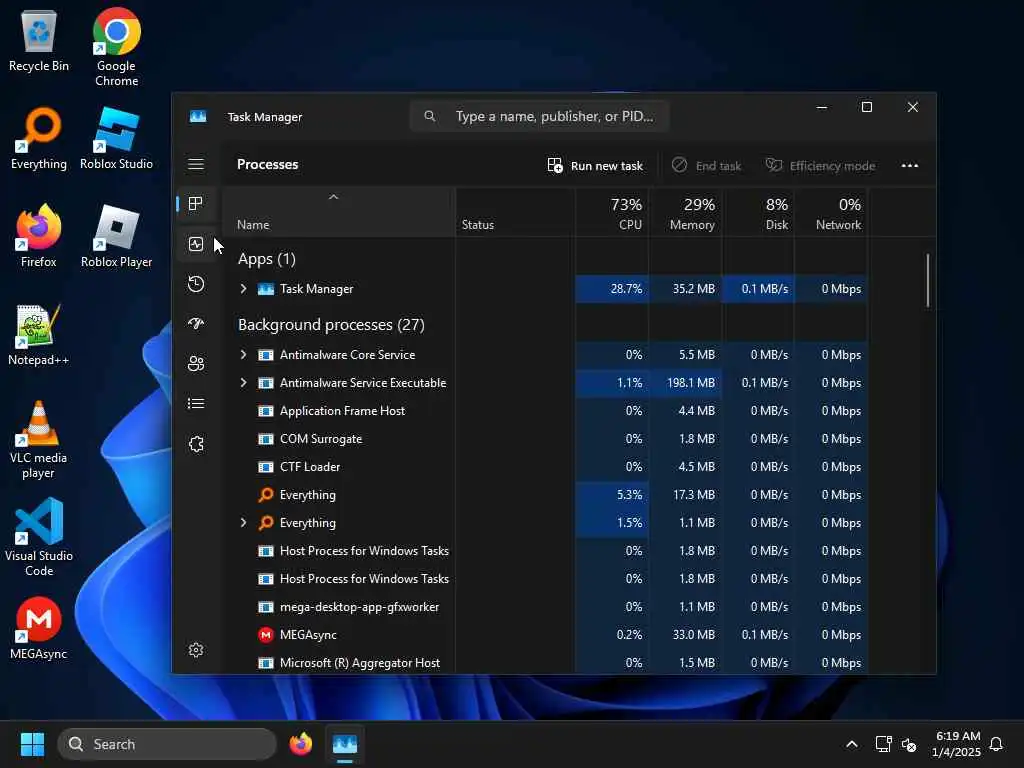Image resolution: width=1024 pixels, height=768 pixels.
Task: Open the Task Manager navigation hamburger menu
Action: point(196,164)
